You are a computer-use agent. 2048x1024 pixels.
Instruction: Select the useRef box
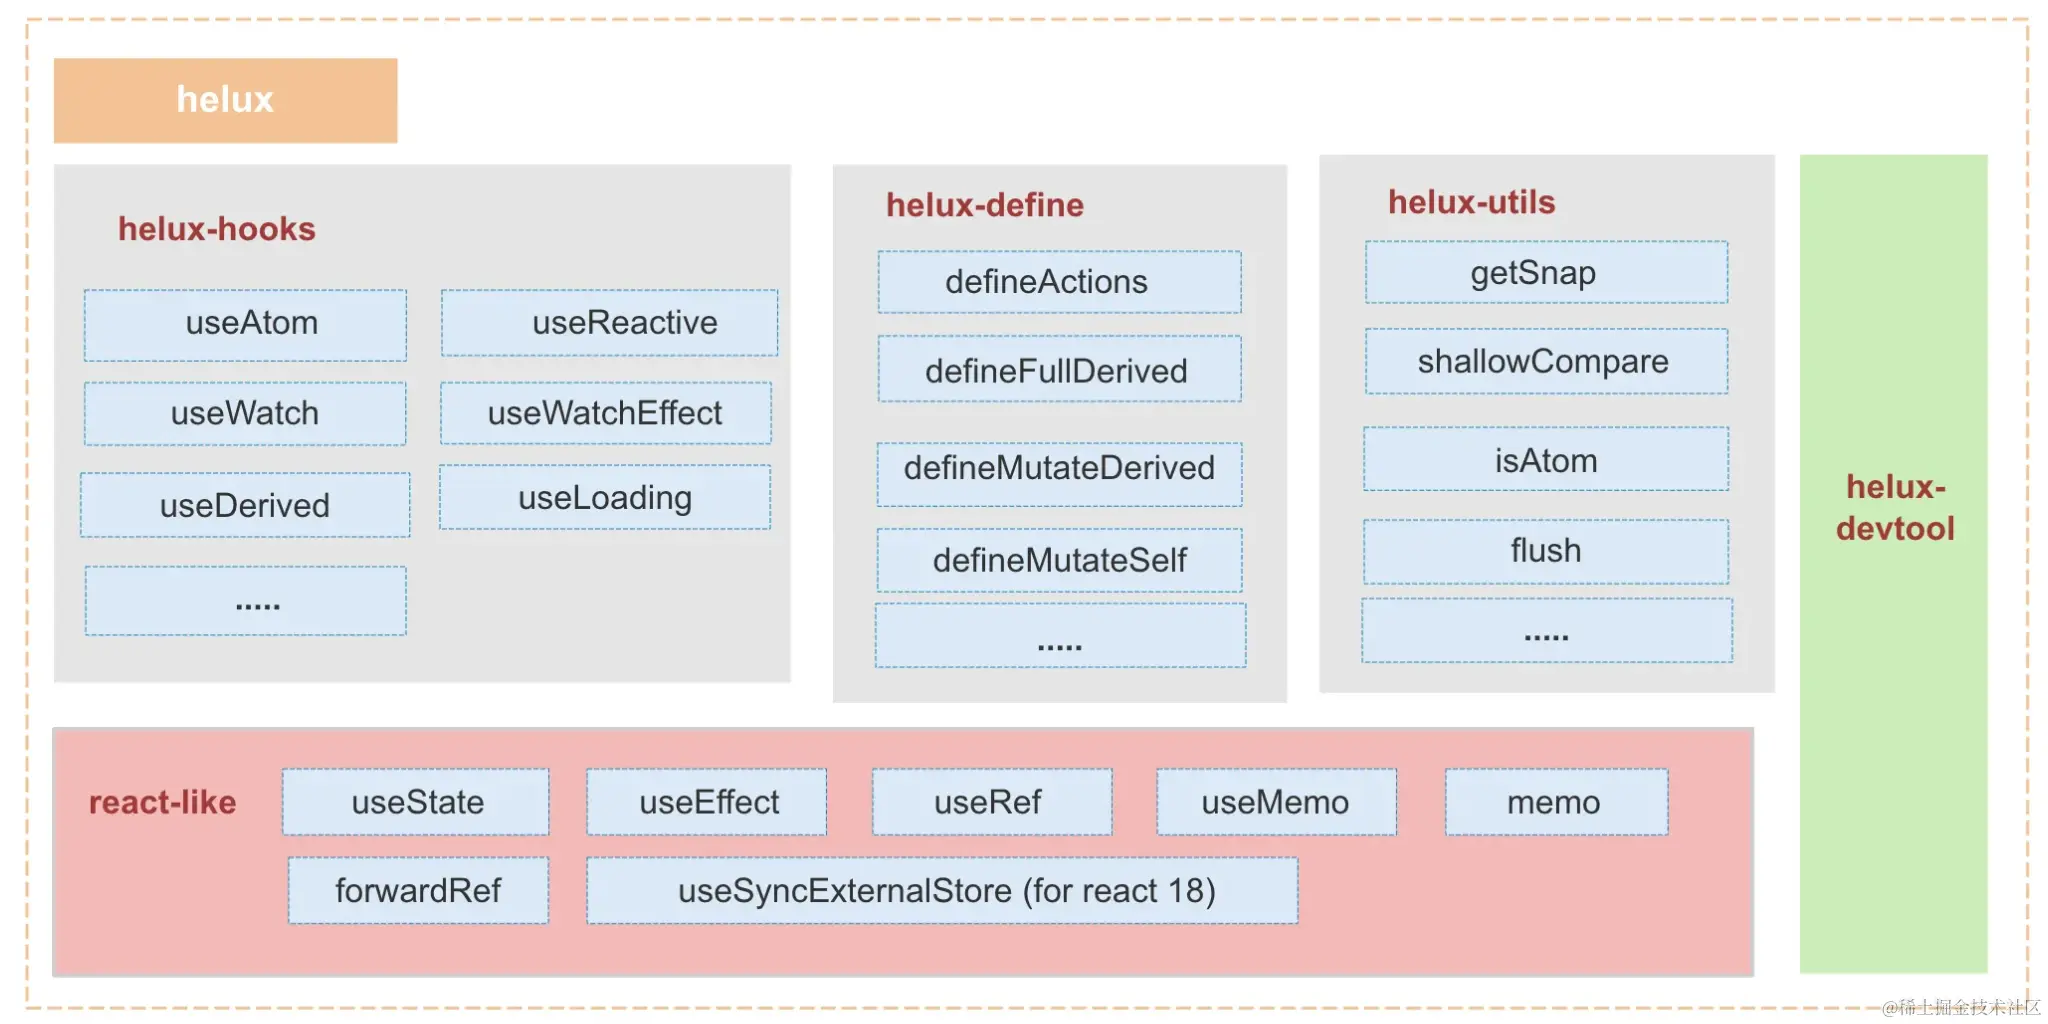click(x=992, y=802)
